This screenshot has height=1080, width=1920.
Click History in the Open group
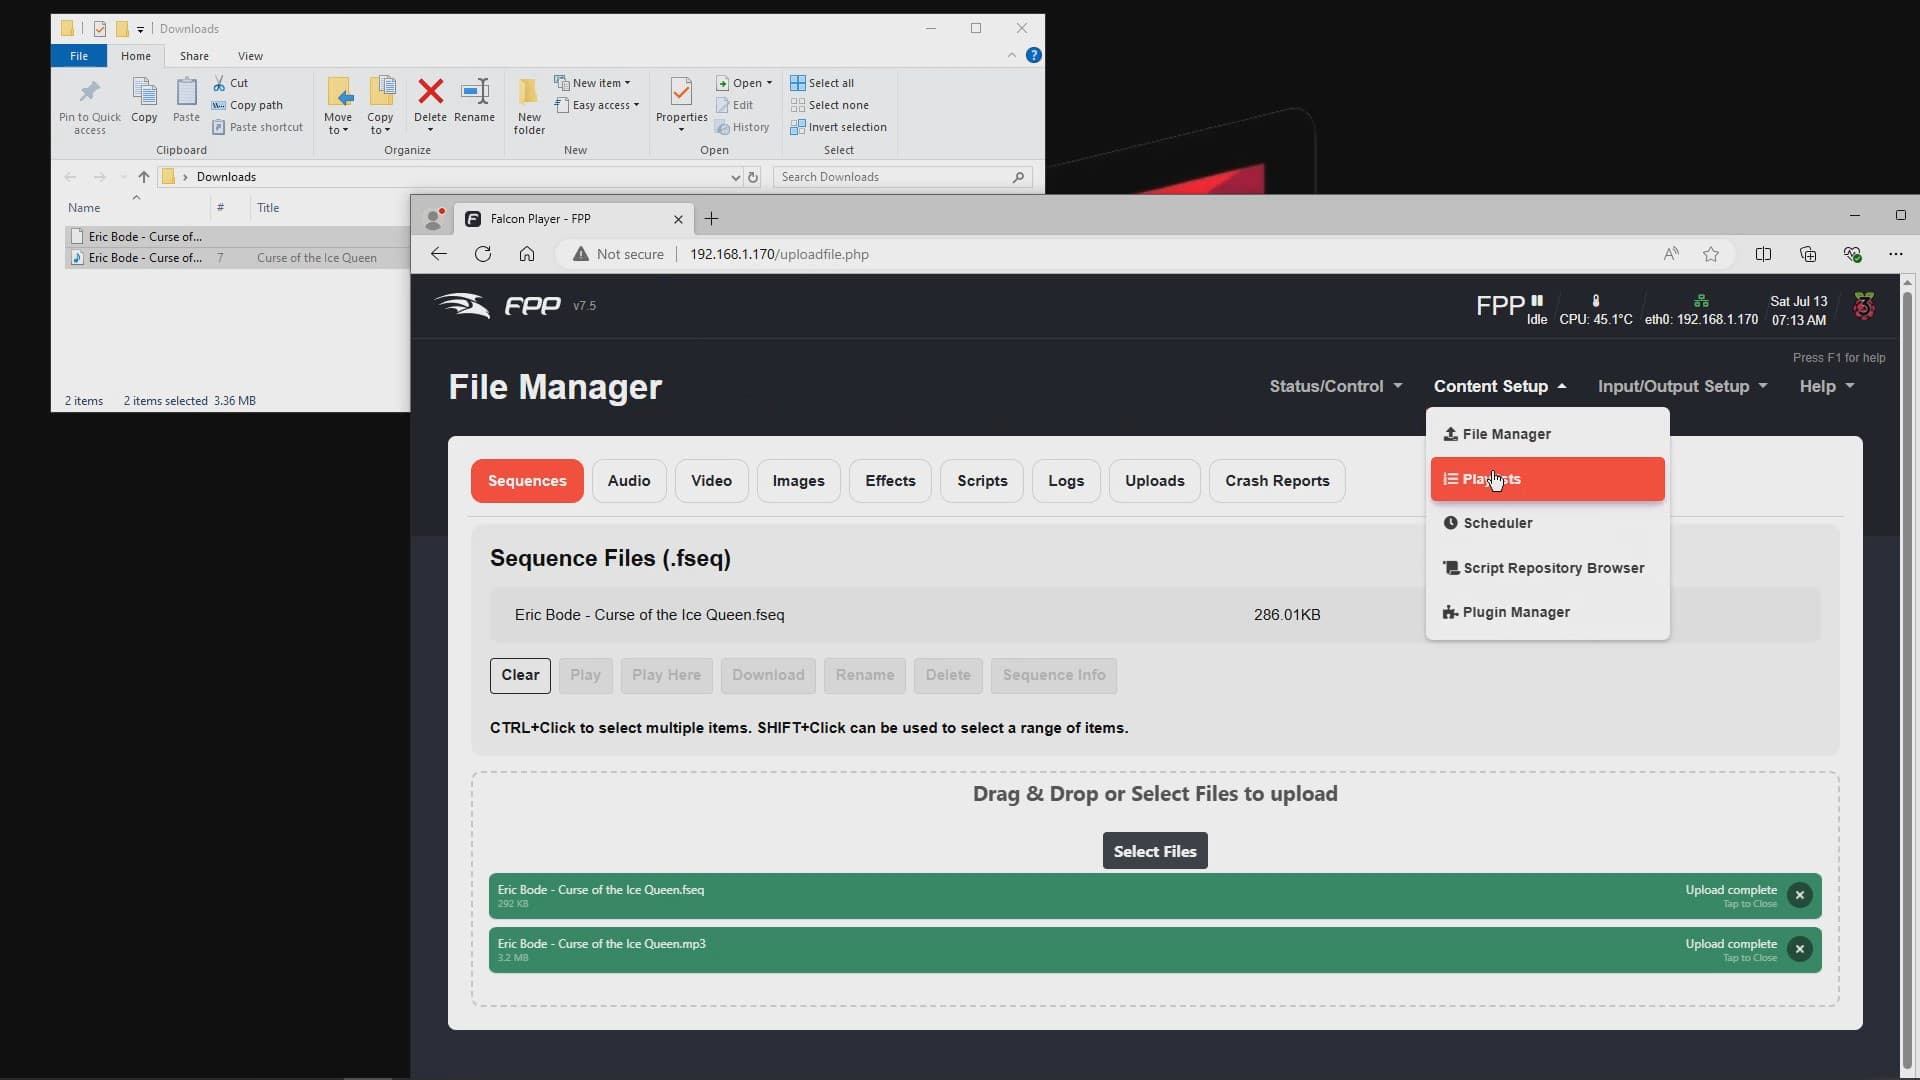tap(742, 127)
